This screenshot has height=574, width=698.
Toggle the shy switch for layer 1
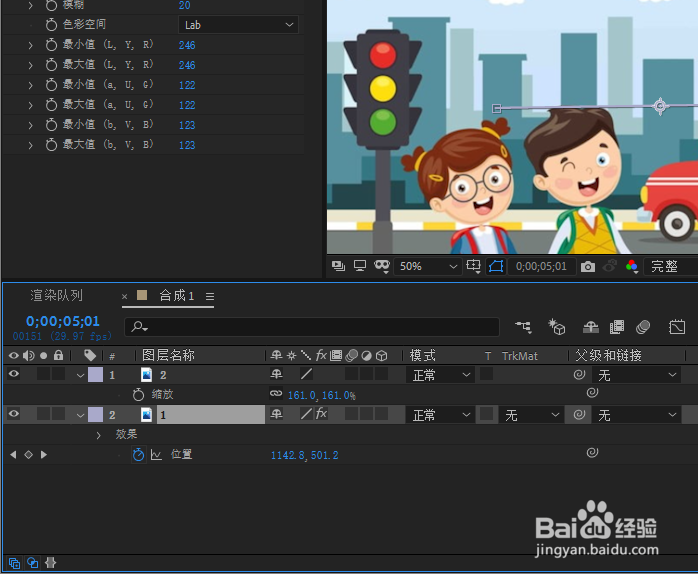click(x=276, y=374)
